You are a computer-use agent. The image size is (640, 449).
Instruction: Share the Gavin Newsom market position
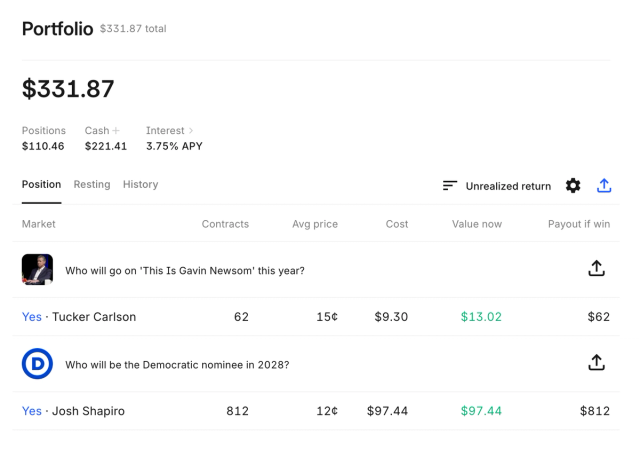pos(596,269)
